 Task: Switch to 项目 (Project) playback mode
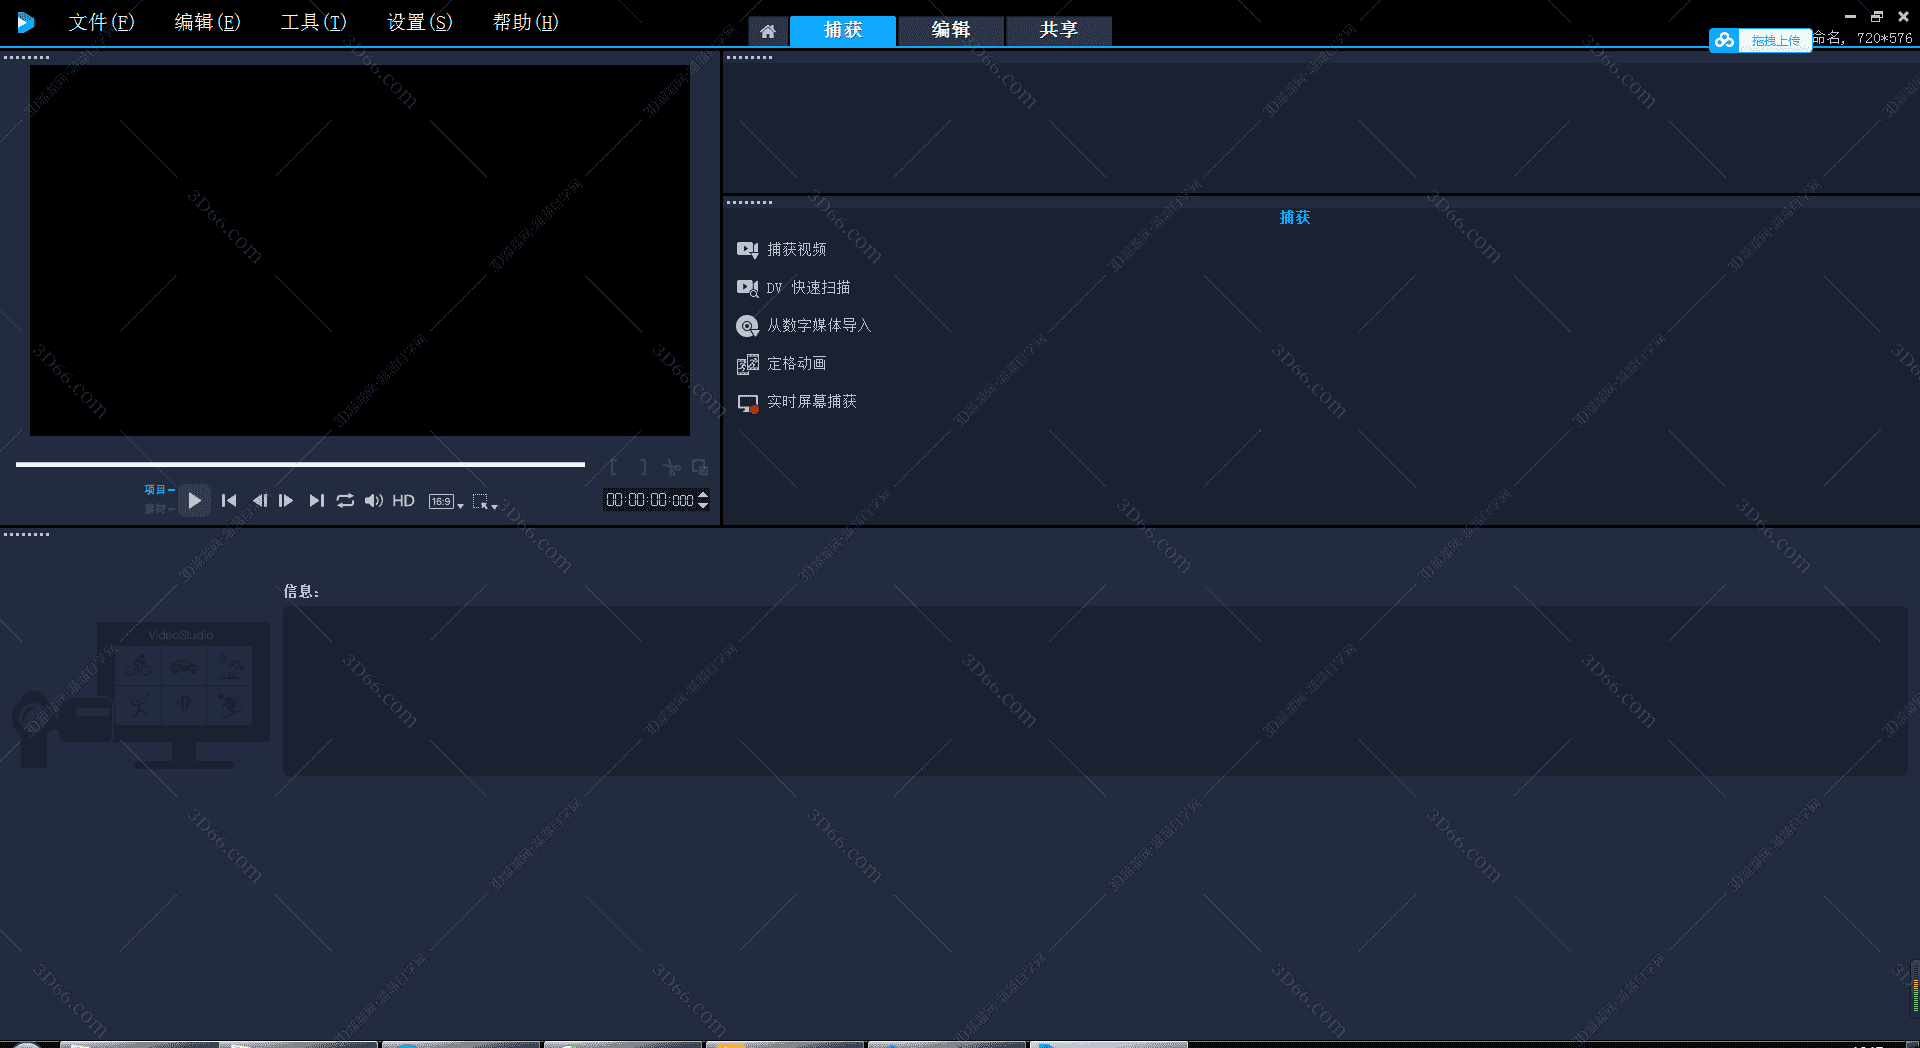tap(155, 490)
